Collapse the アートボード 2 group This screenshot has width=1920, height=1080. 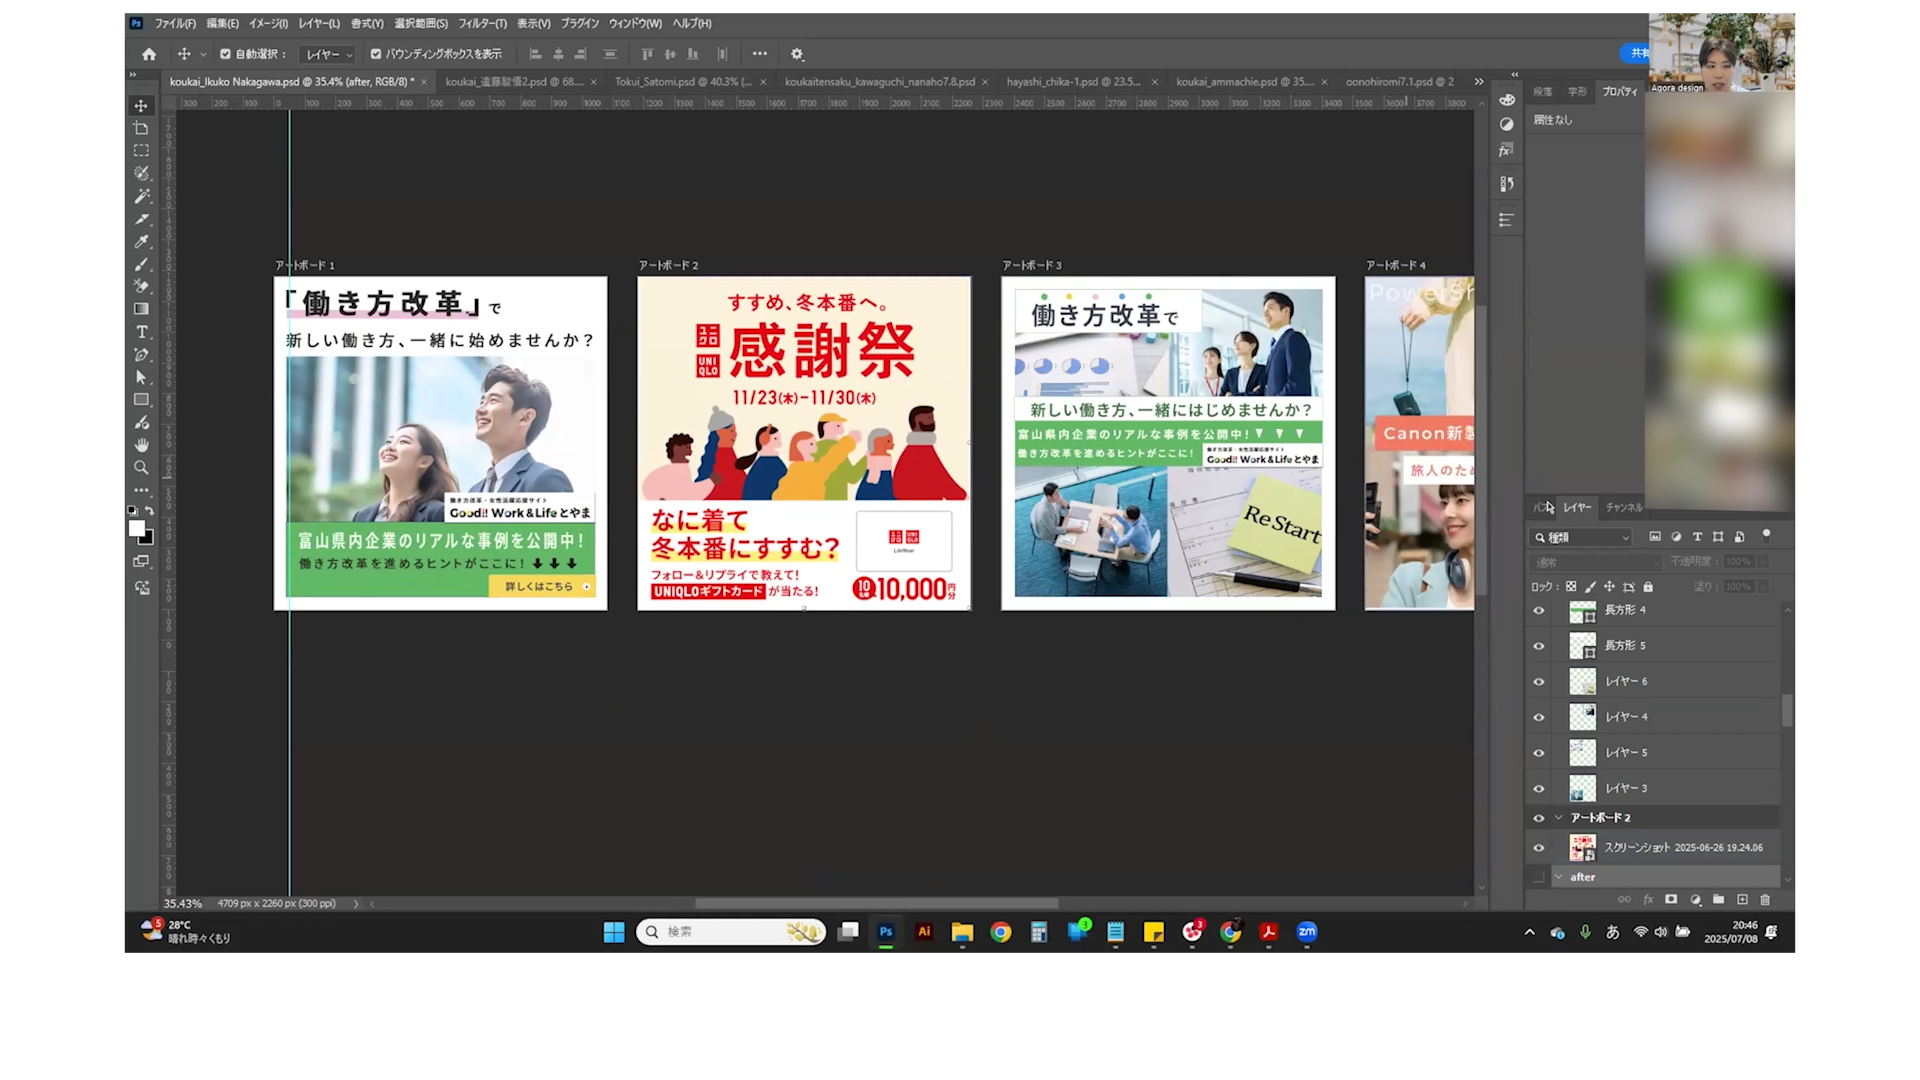pyautogui.click(x=1558, y=818)
